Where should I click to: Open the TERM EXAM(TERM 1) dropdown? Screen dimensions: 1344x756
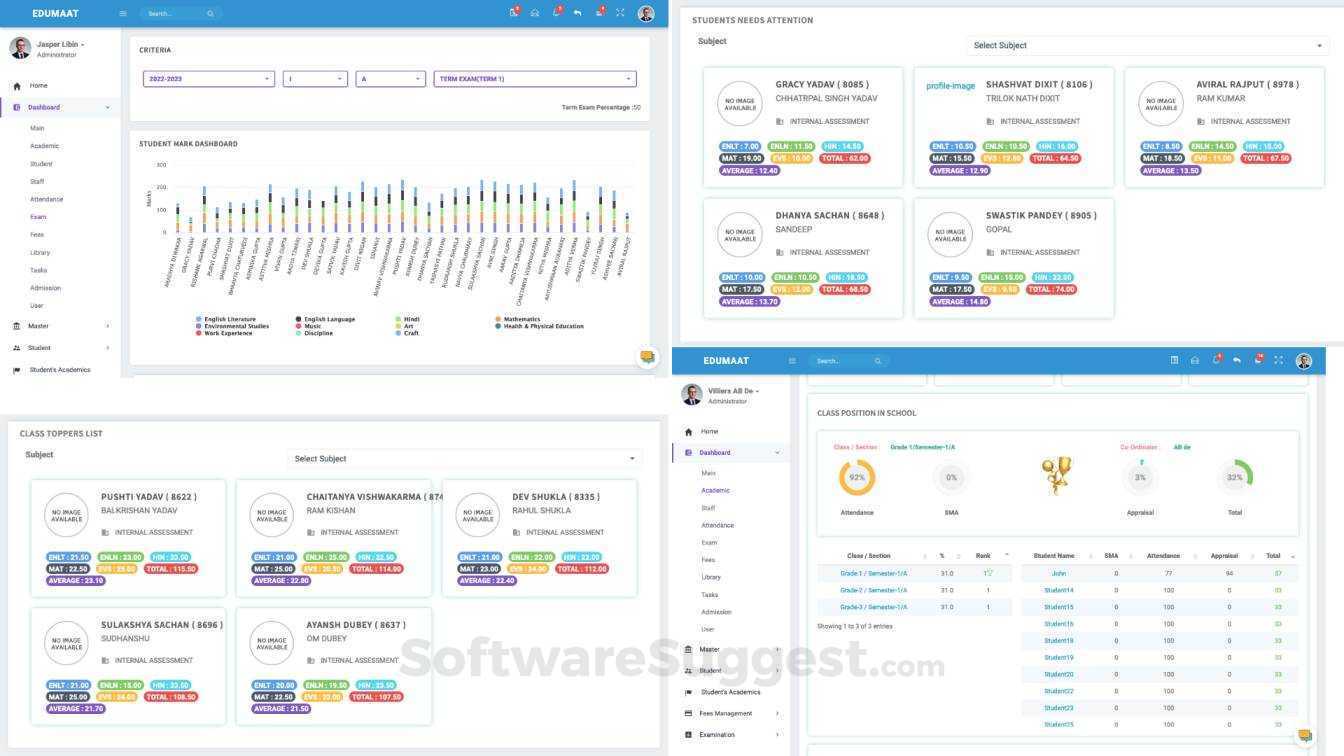pyautogui.click(x=535, y=79)
